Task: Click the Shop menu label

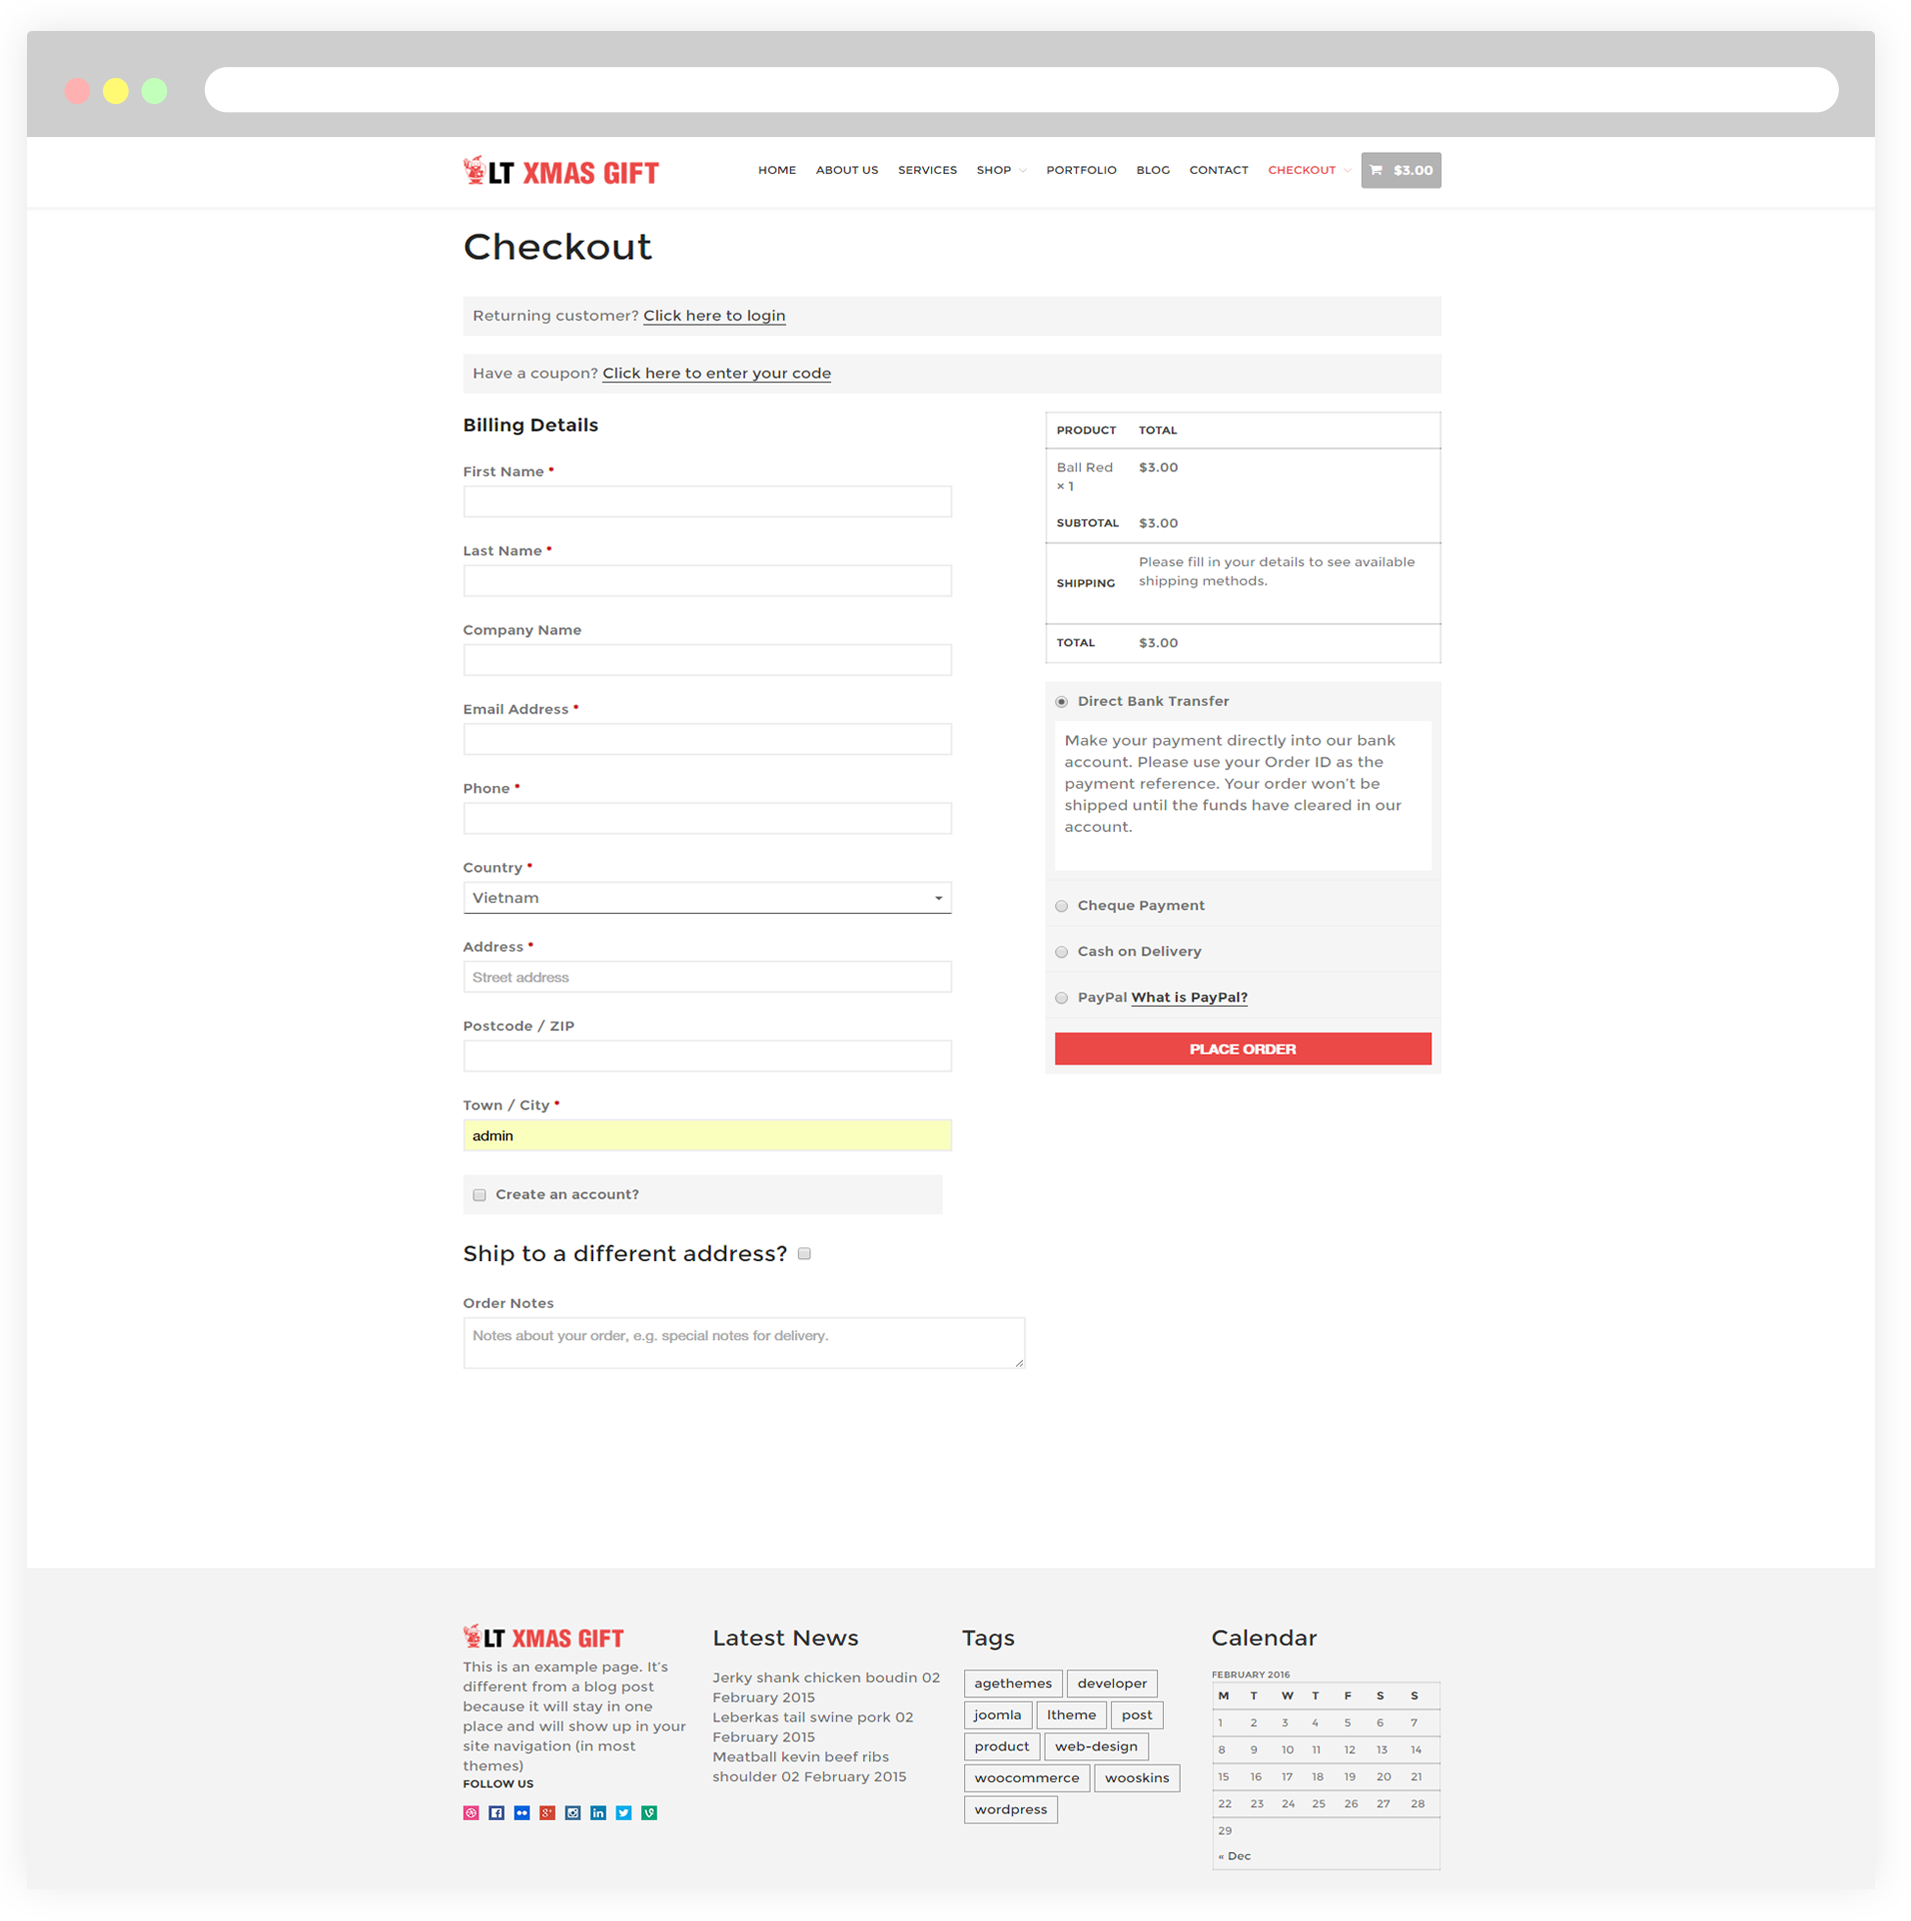Action: coord(993,170)
